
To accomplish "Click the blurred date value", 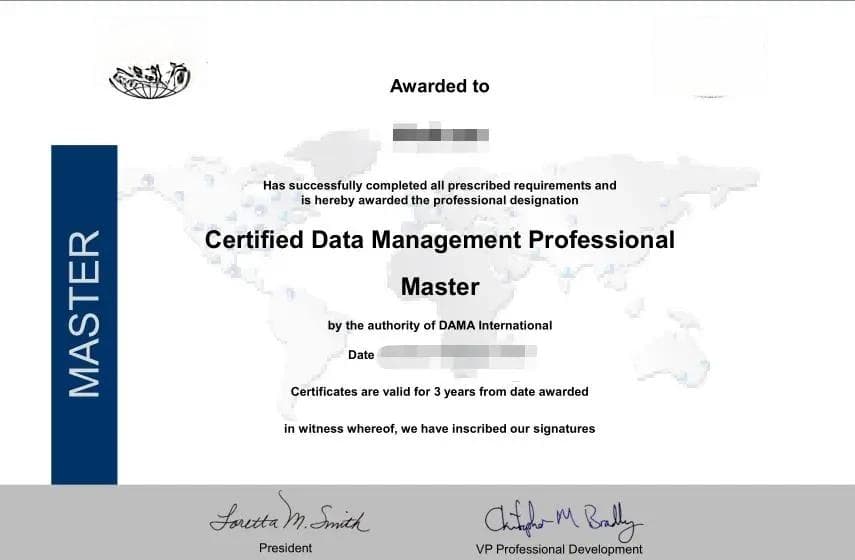I will [x=457, y=356].
